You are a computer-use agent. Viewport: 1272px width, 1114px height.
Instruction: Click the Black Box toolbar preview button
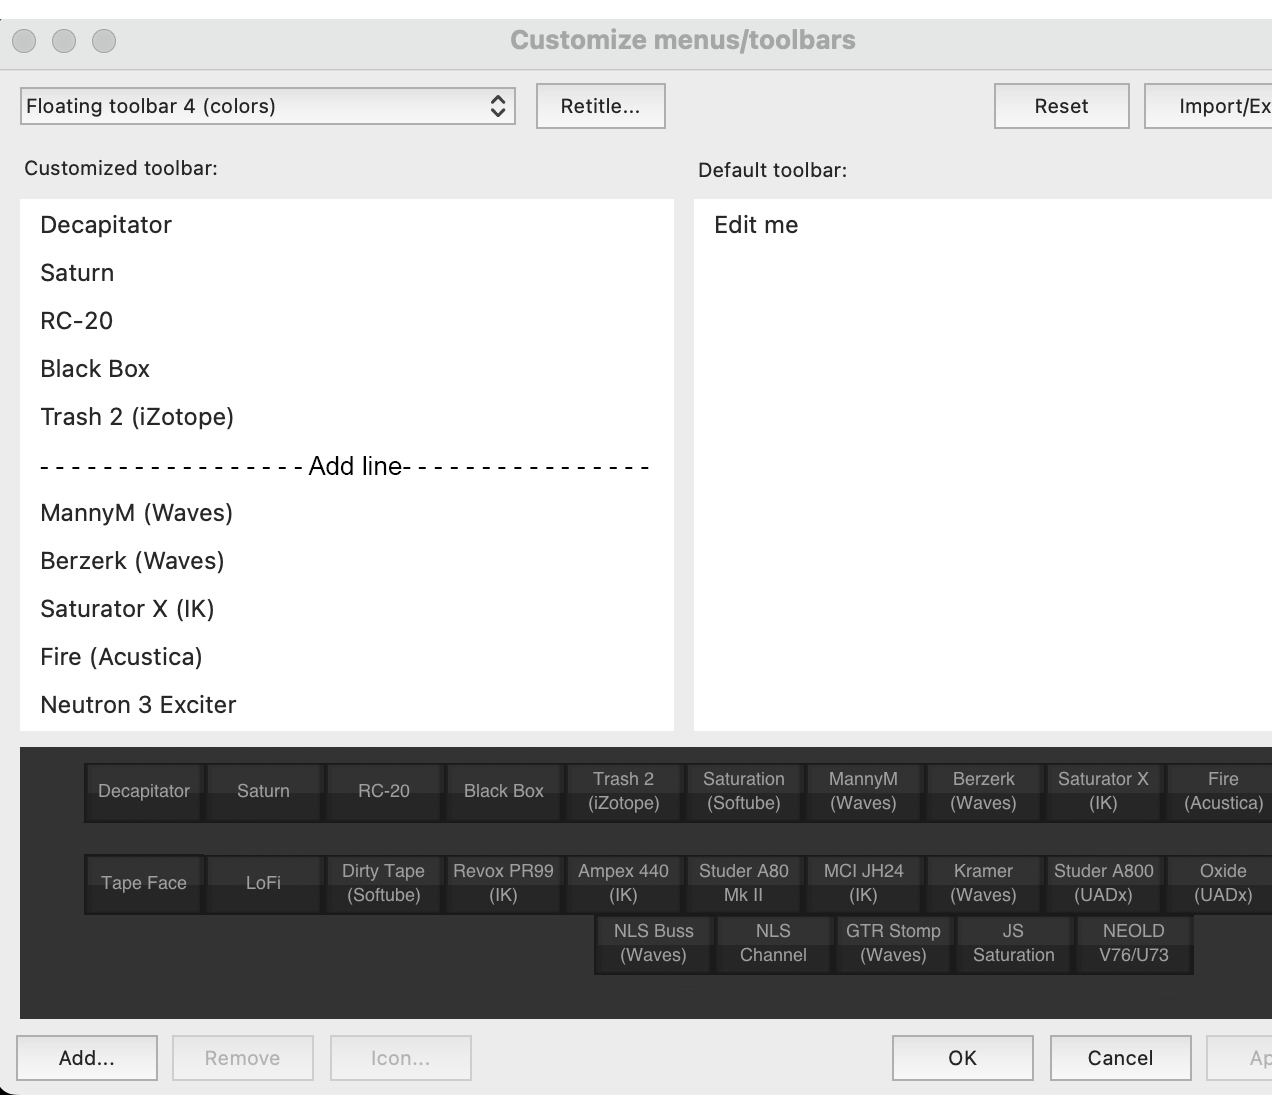(504, 791)
